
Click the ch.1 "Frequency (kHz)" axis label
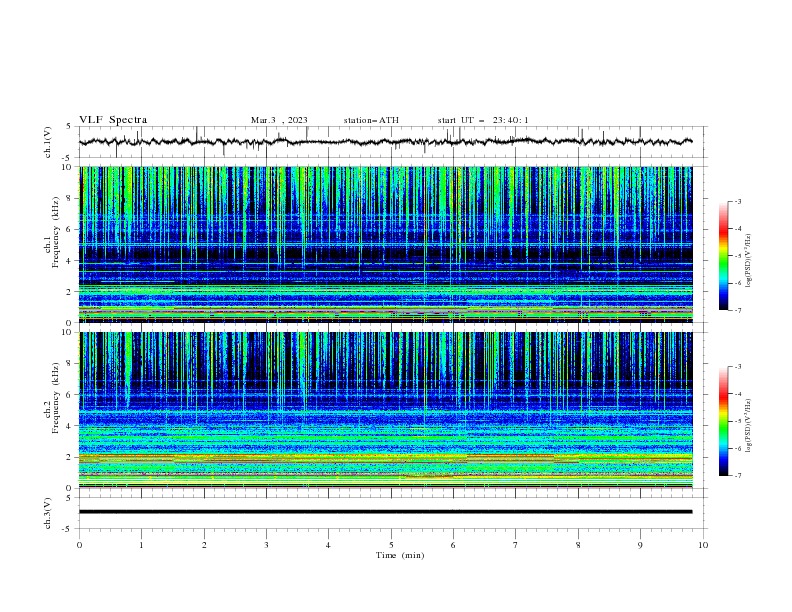point(56,232)
